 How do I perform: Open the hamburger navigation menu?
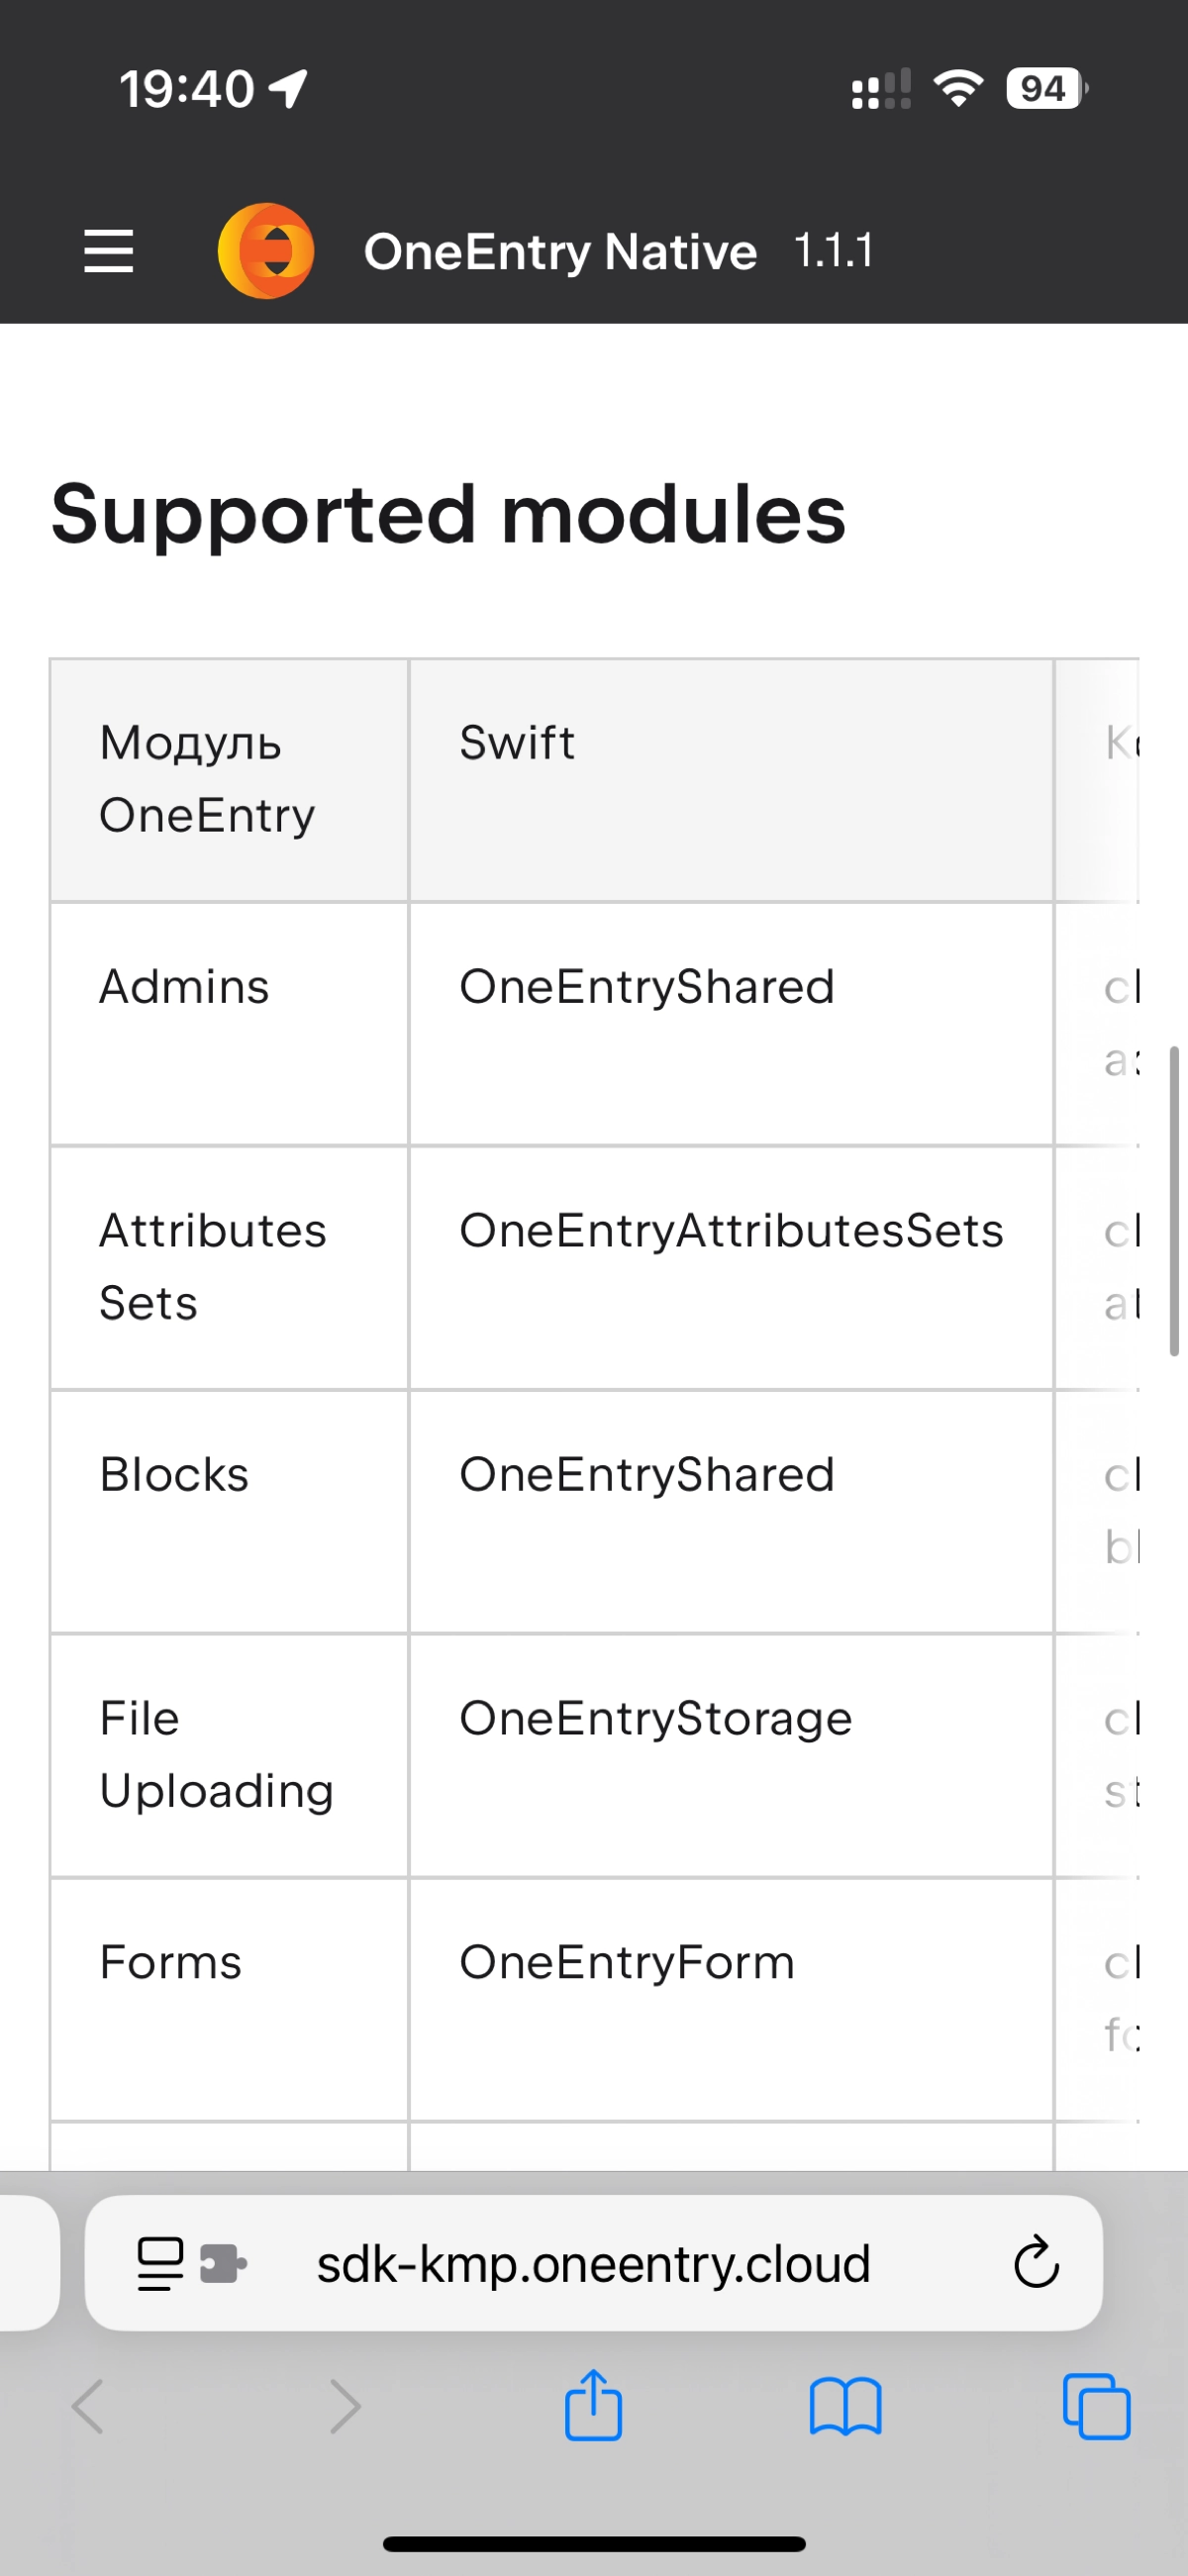tap(108, 251)
